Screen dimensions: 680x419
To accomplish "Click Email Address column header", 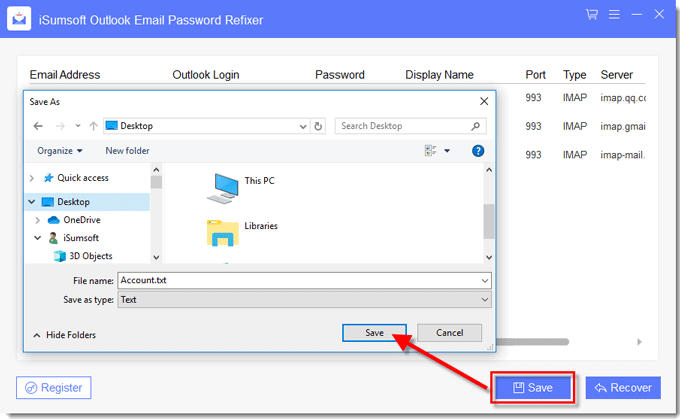I will click(x=65, y=75).
